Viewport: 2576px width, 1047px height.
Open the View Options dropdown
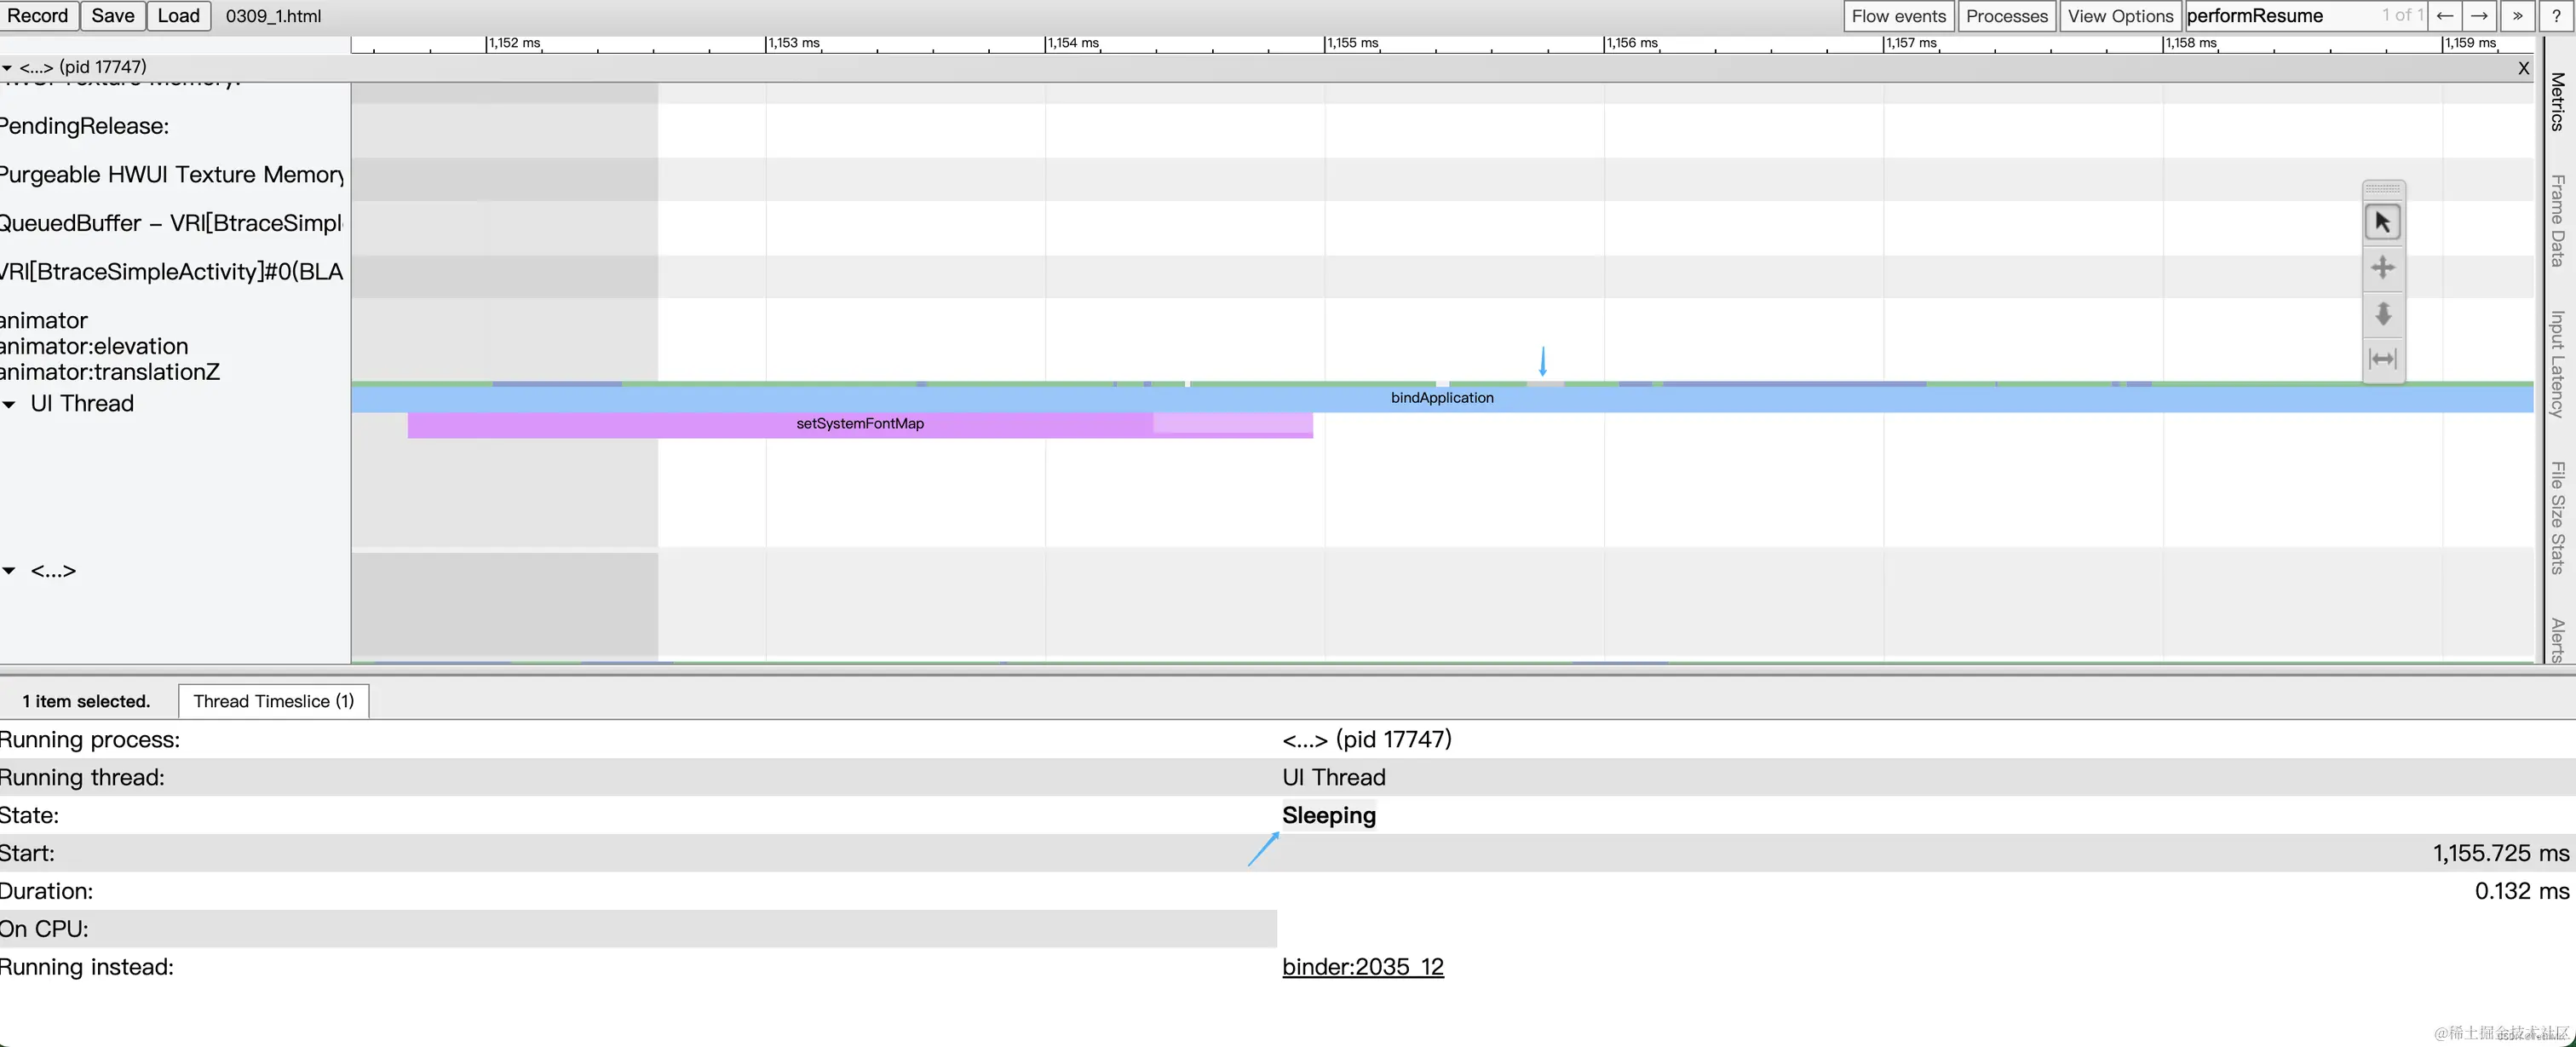(x=2120, y=16)
